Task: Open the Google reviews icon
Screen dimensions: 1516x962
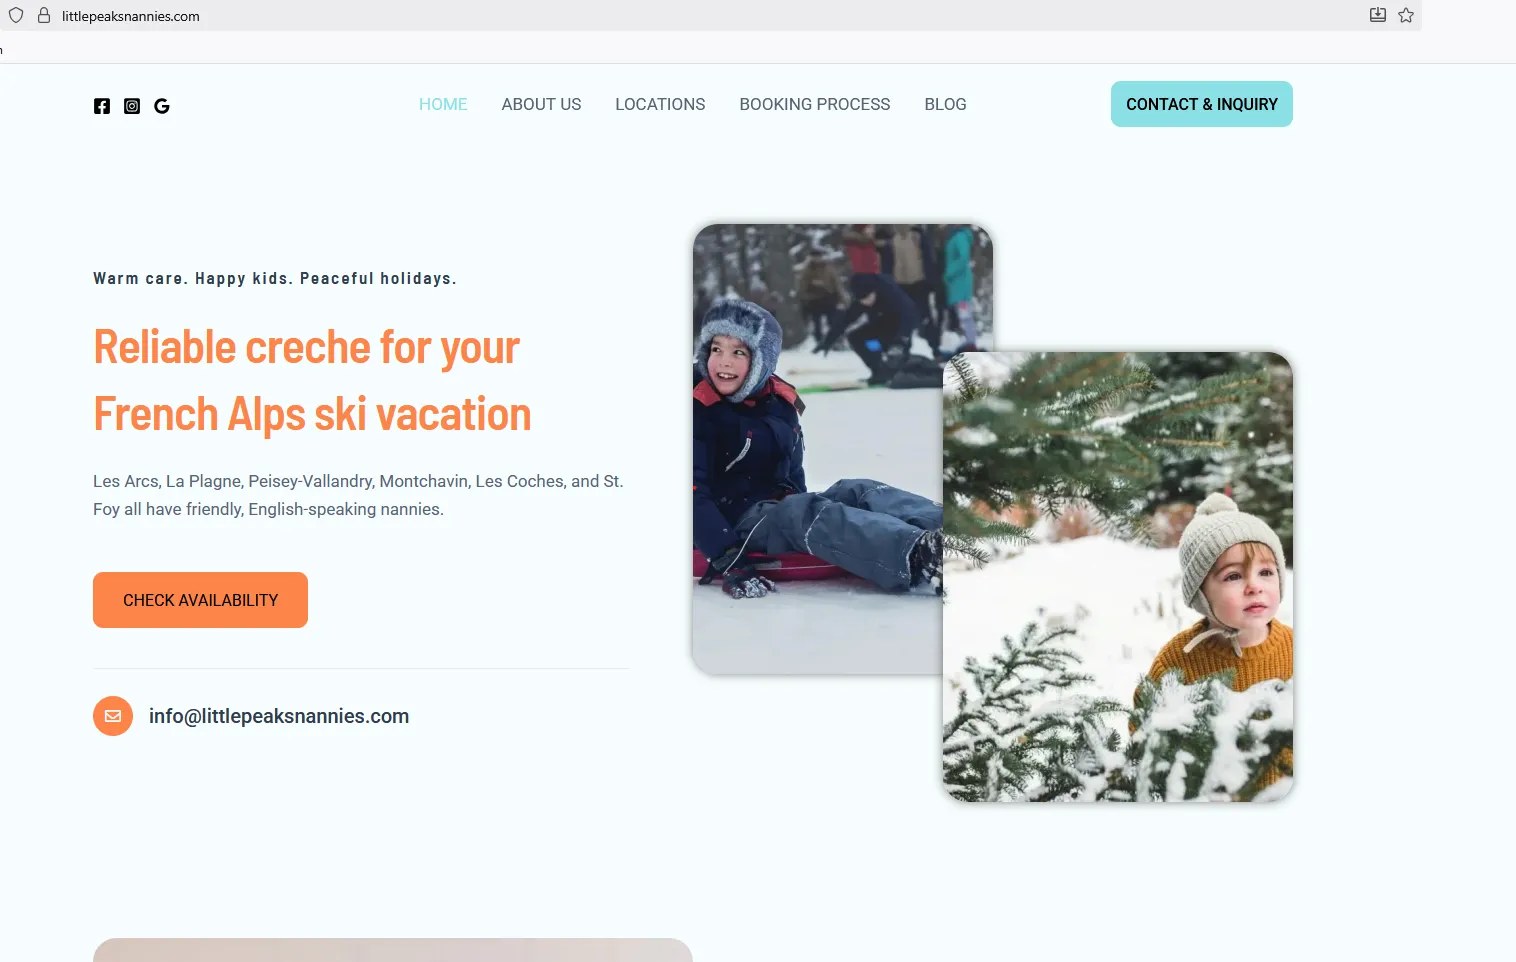Action: click(162, 106)
